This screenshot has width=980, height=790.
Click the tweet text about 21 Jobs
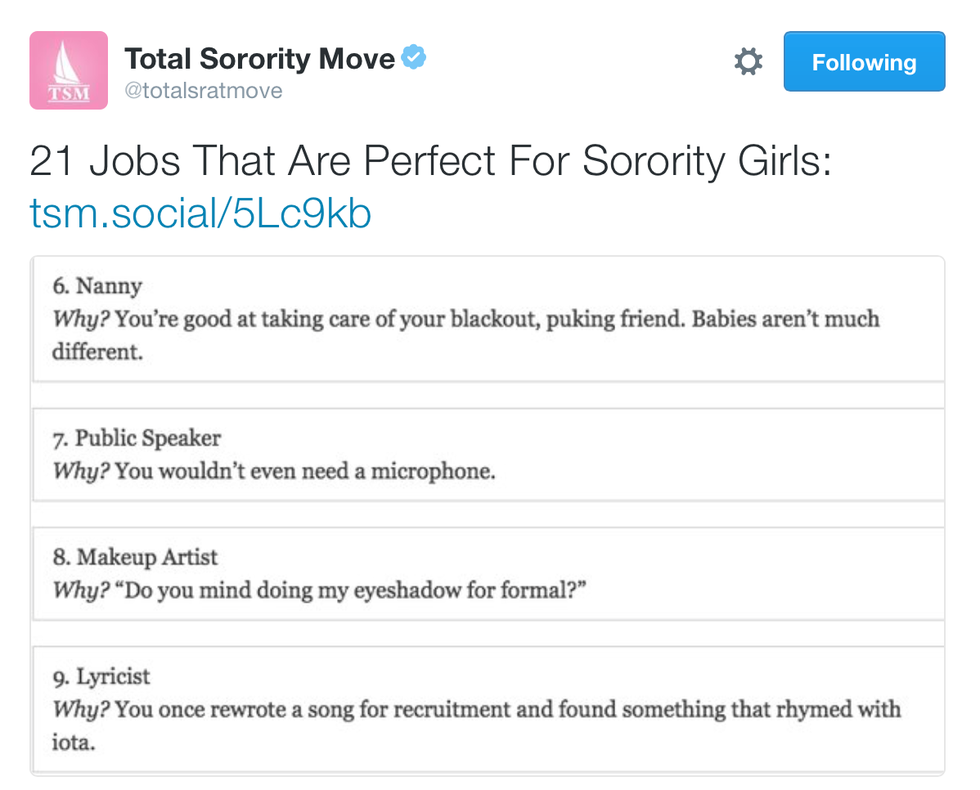pyautogui.click(x=430, y=160)
